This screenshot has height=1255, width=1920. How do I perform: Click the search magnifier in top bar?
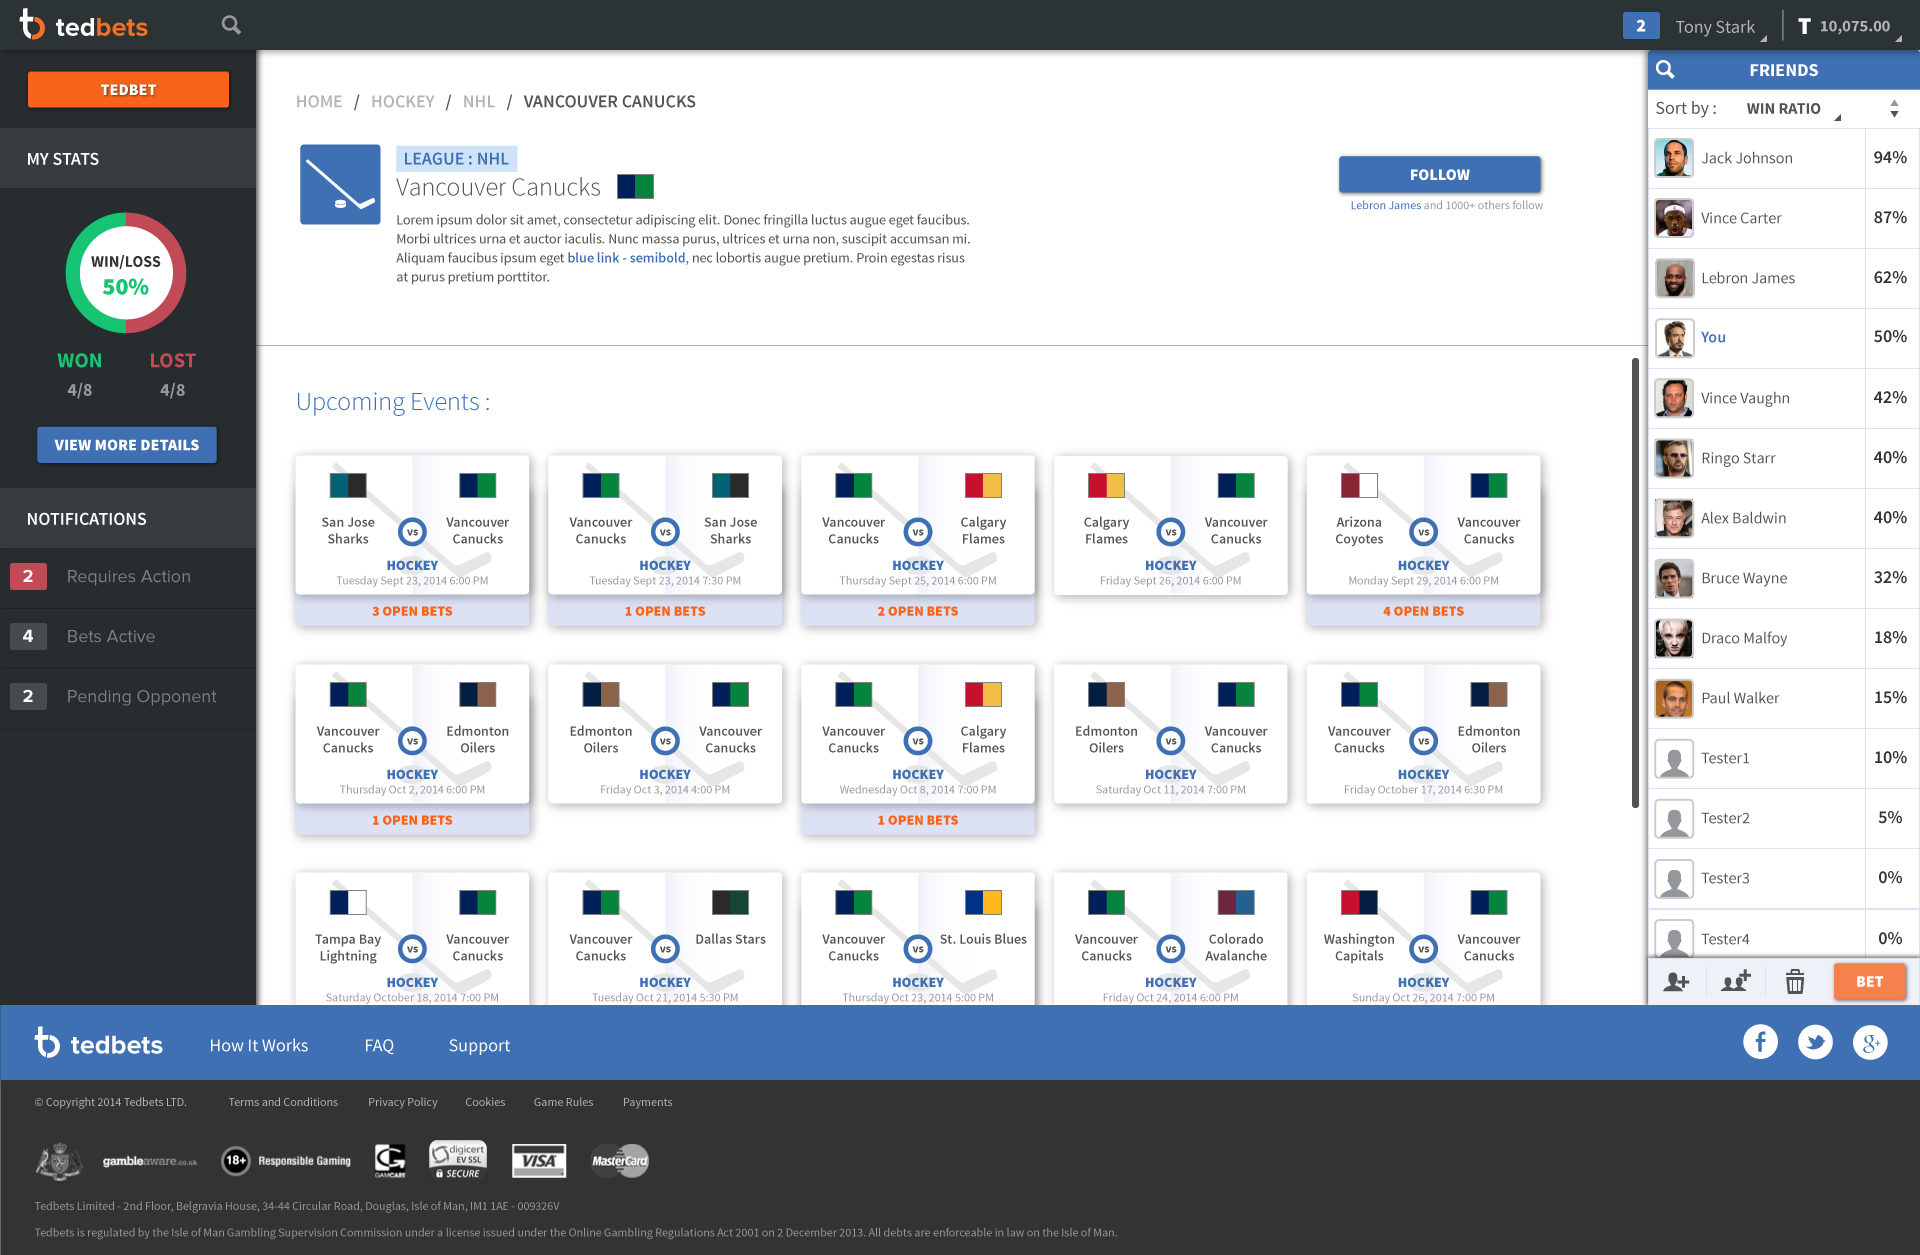tap(231, 25)
